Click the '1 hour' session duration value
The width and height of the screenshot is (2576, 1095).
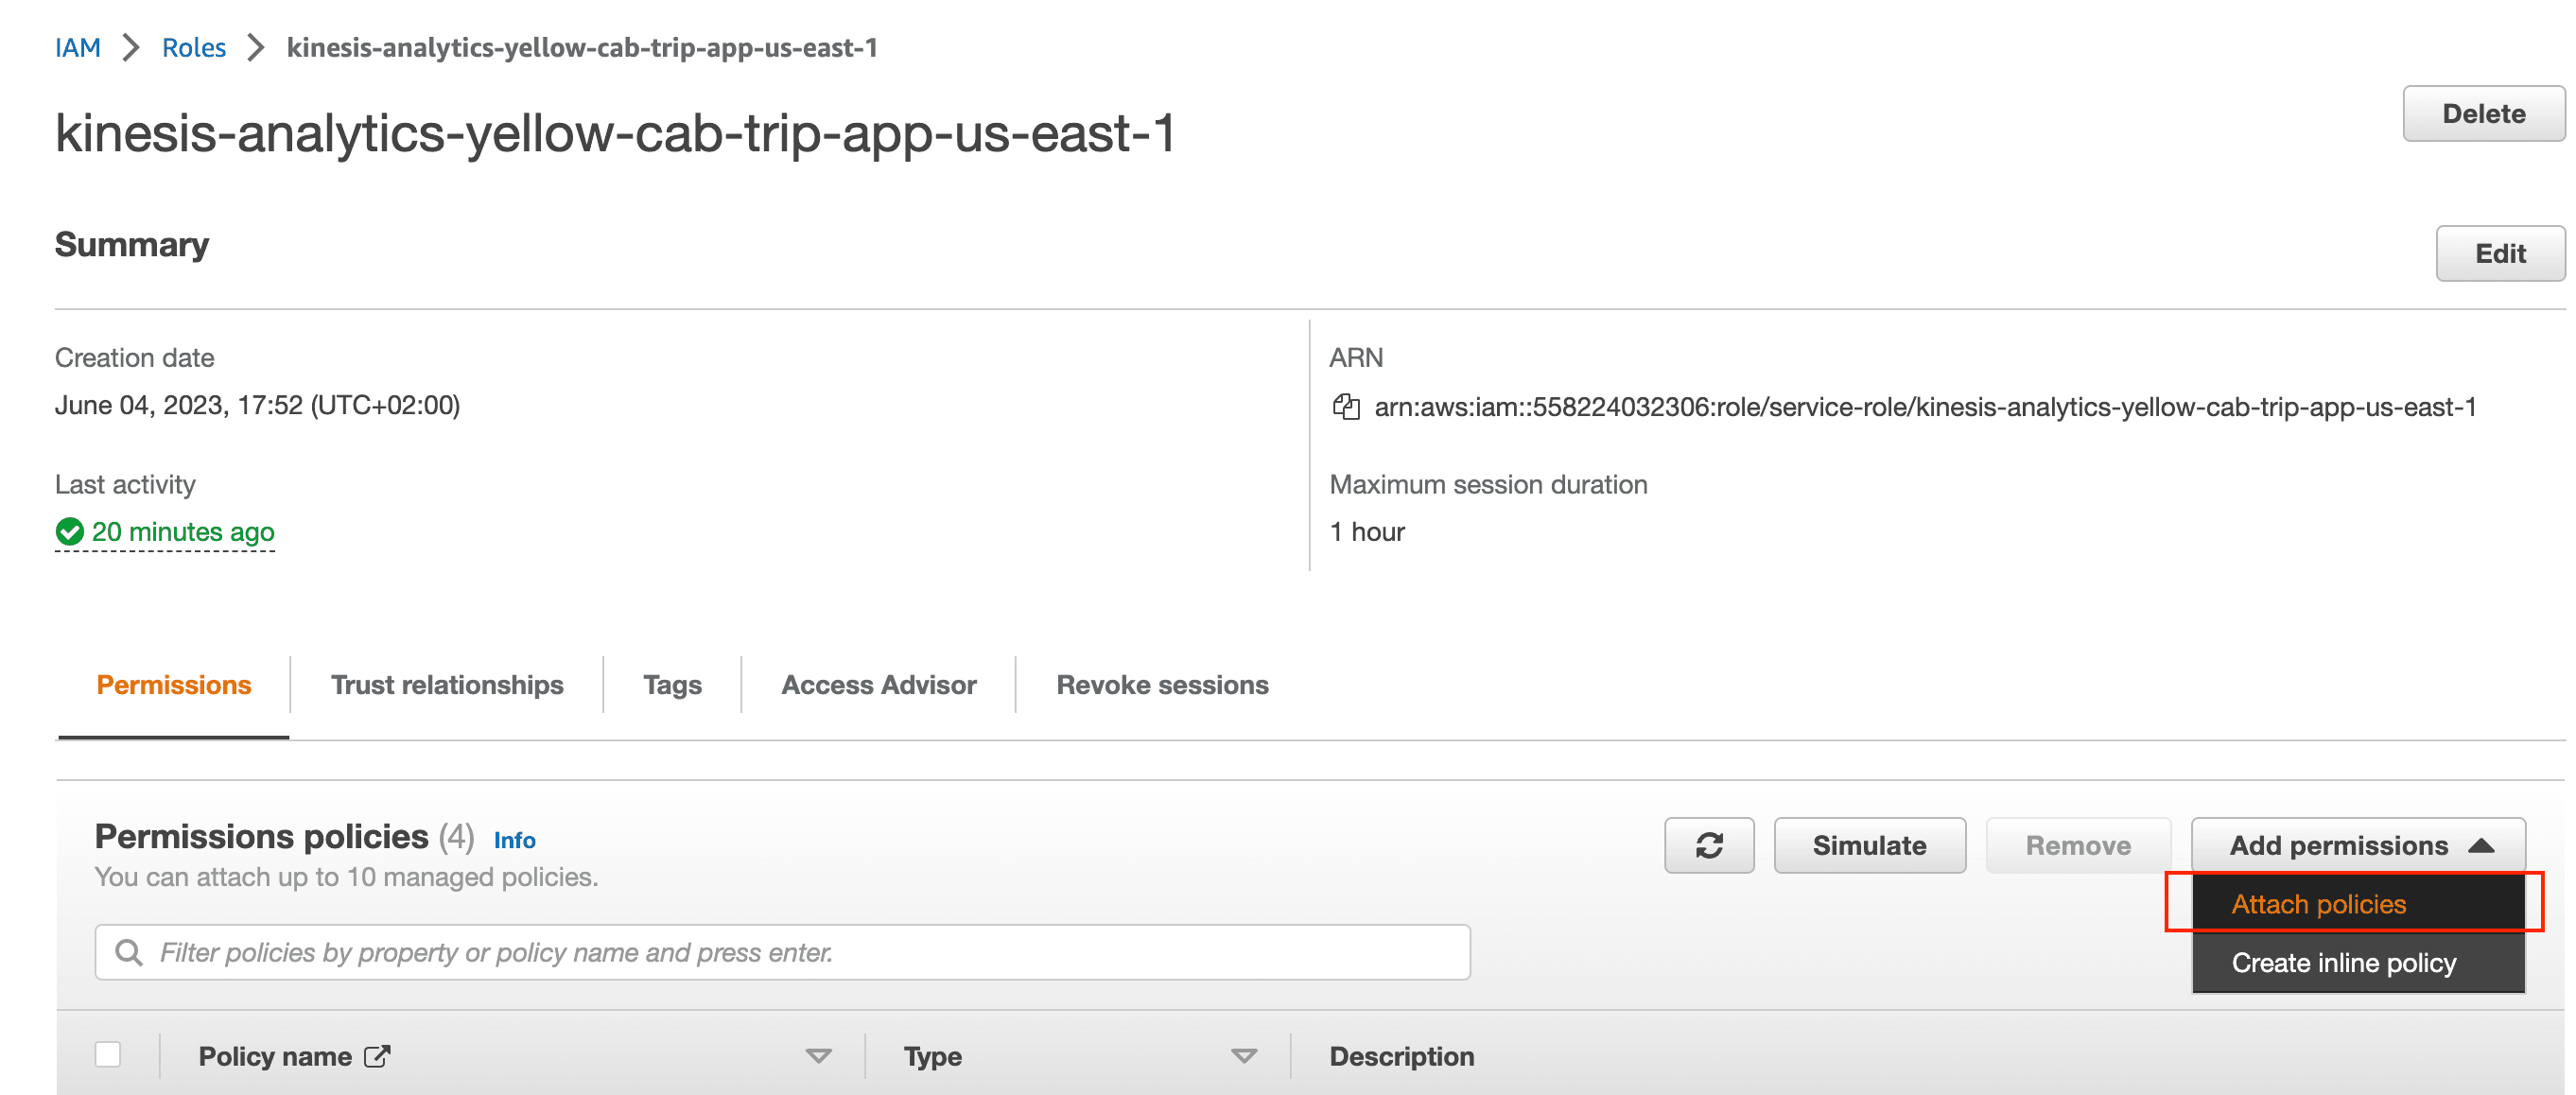pos(1366,532)
